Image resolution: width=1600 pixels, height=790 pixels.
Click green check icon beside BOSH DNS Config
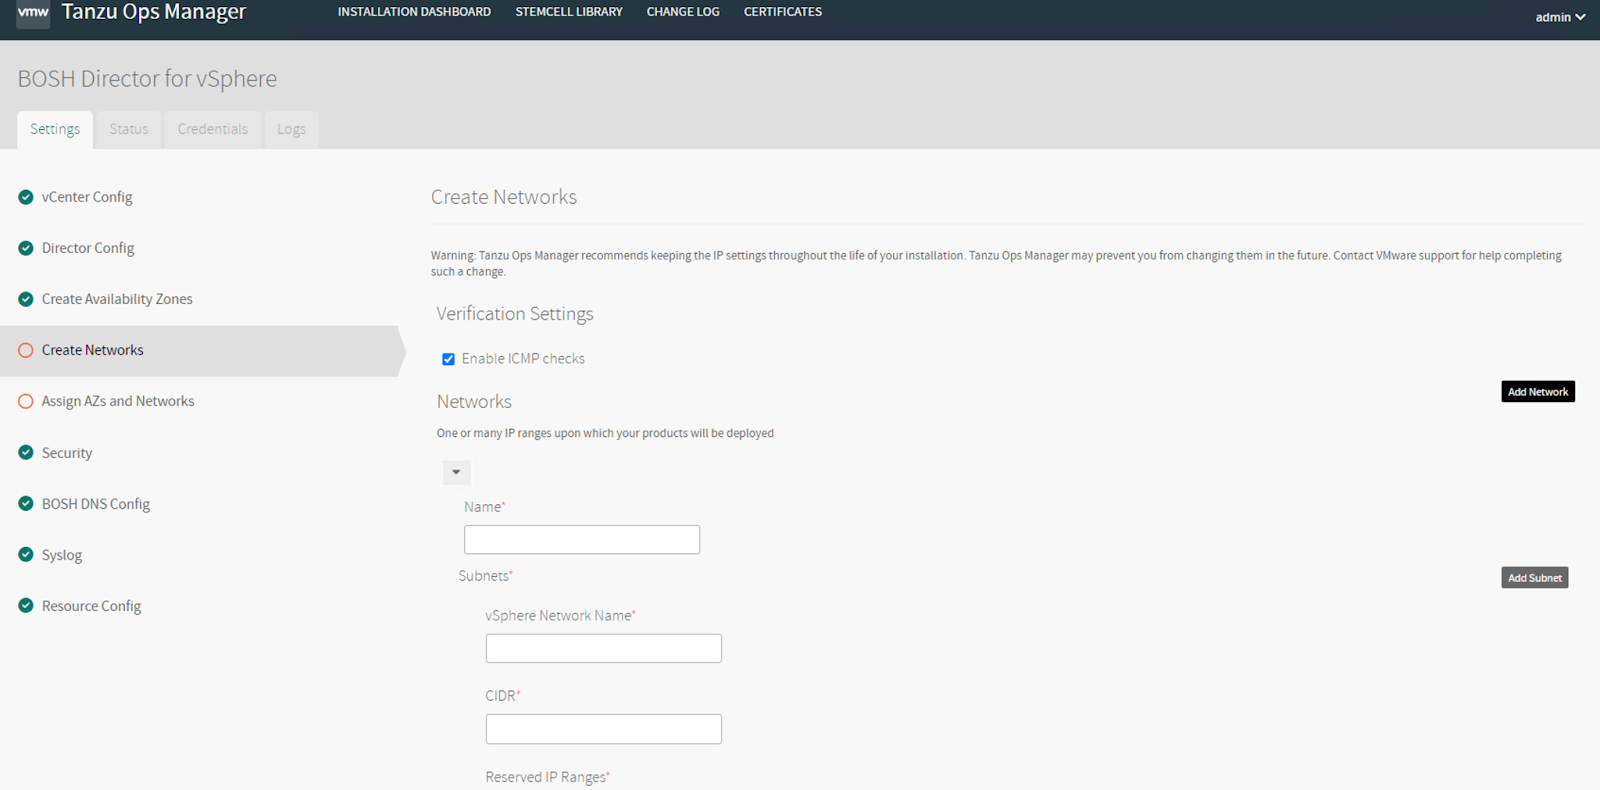[x=26, y=503]
